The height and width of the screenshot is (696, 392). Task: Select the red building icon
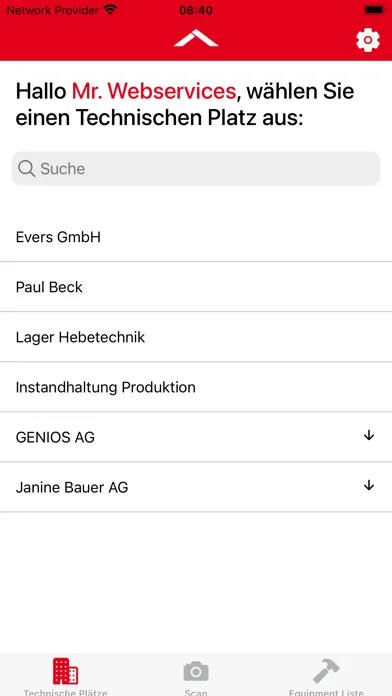65,671
